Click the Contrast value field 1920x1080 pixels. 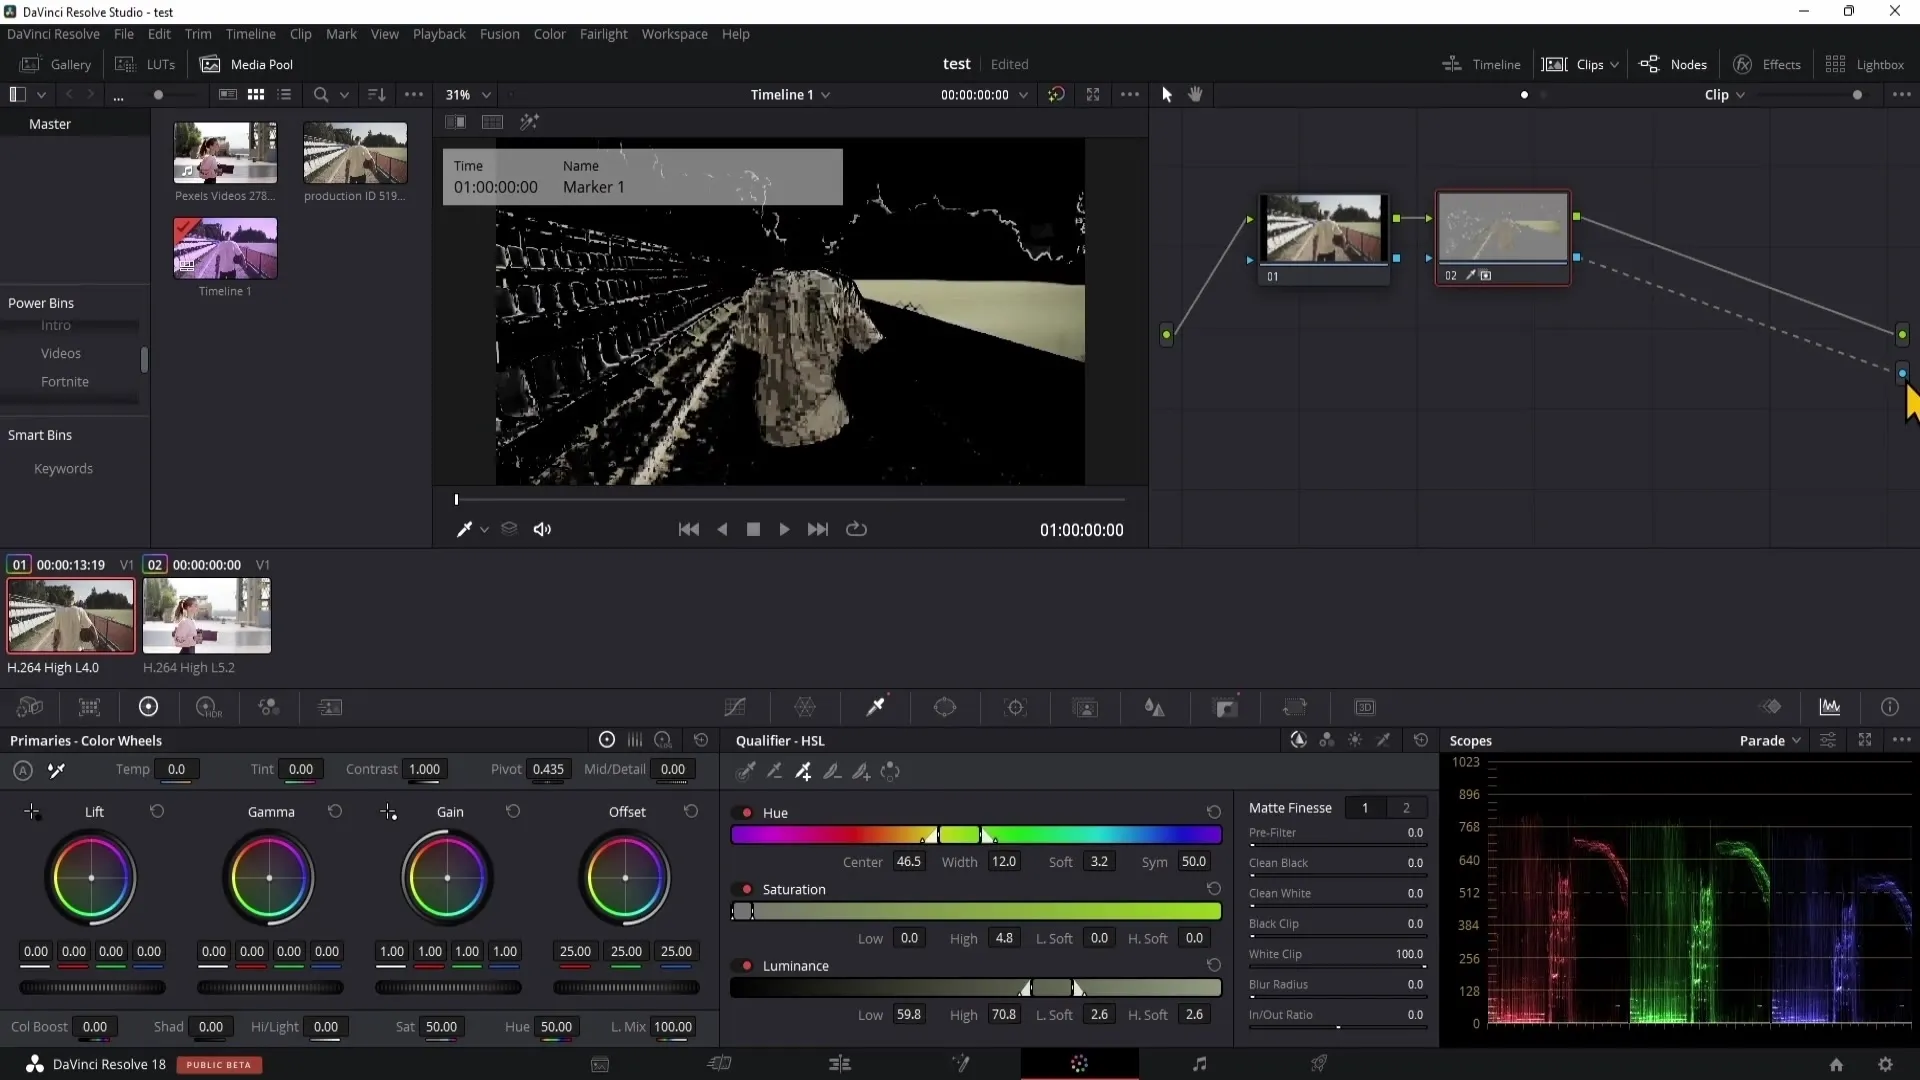pyautogui.click(x=424, y=769)
